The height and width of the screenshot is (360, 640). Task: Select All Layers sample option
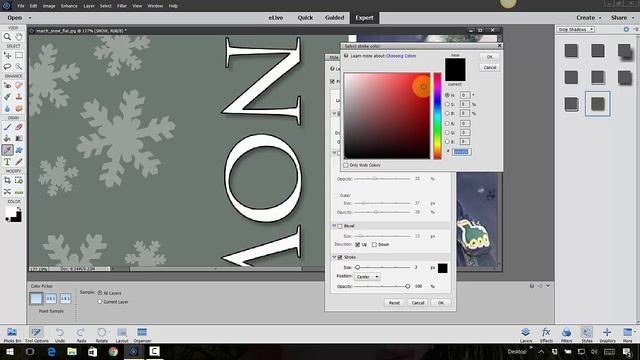point(100,293)
